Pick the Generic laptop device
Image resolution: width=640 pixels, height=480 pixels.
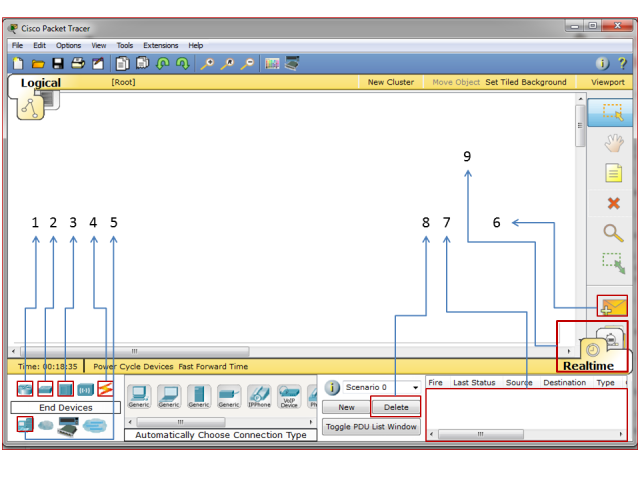pyautogui.click(x=169, y=396)
